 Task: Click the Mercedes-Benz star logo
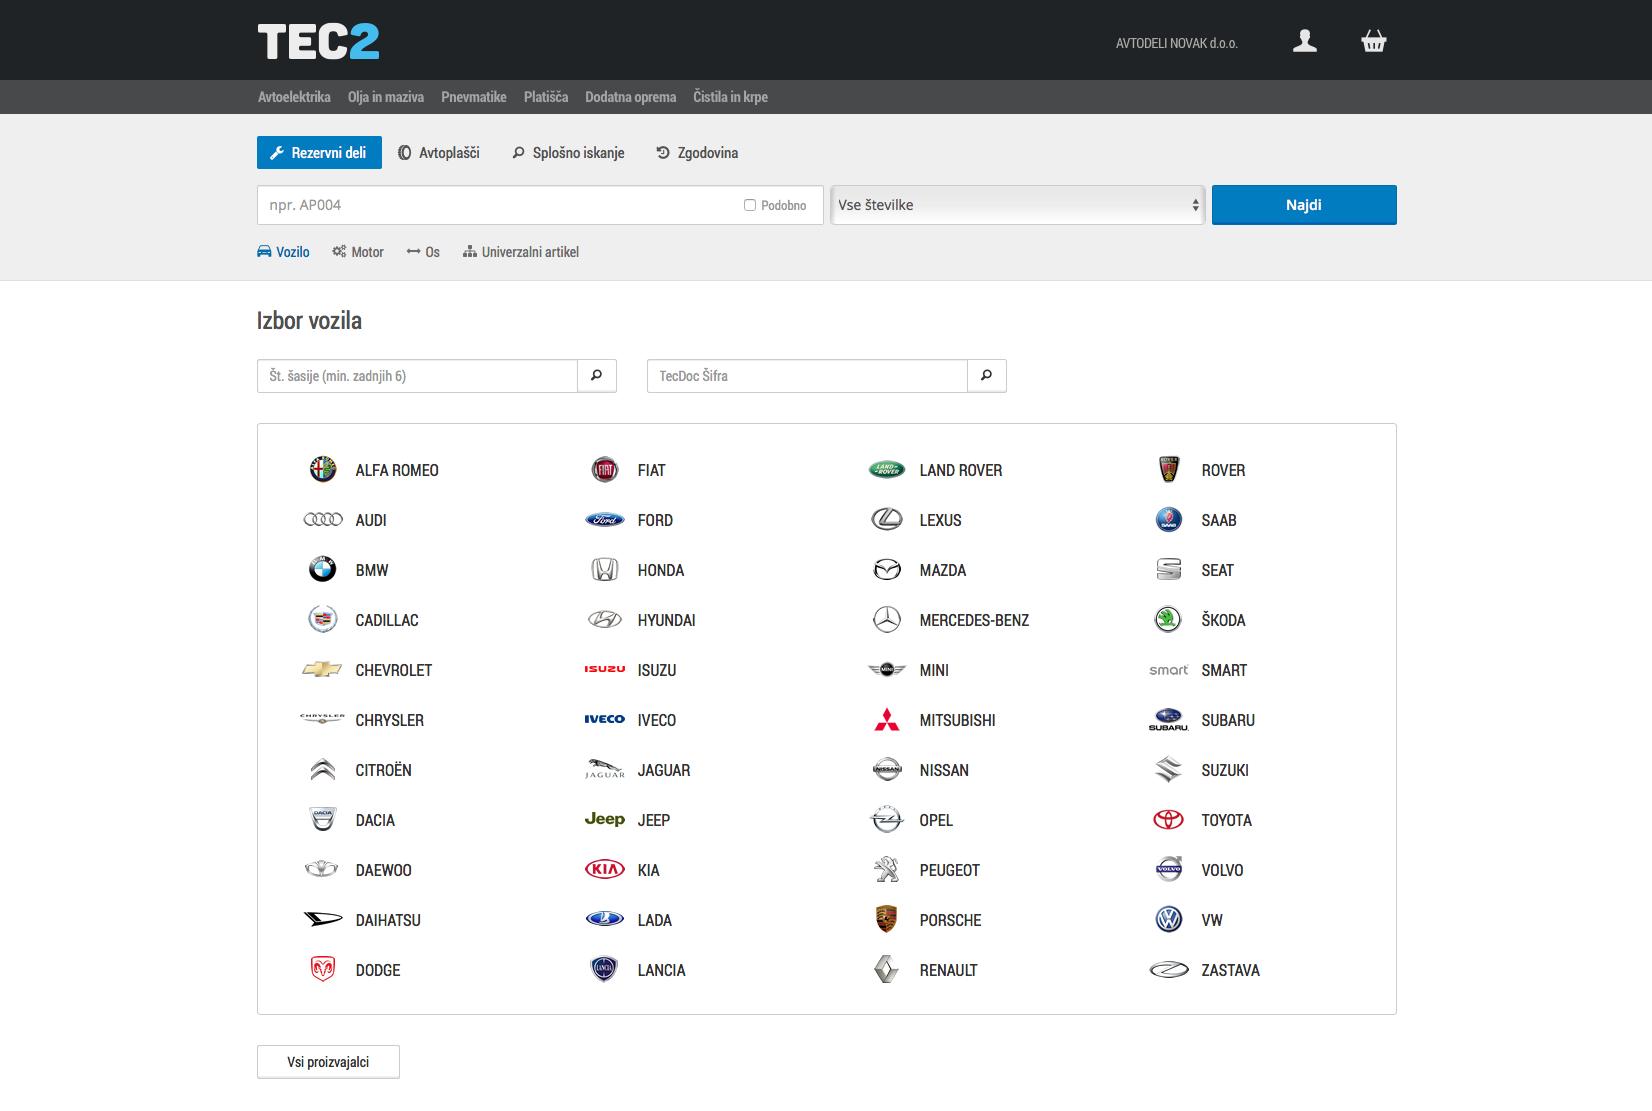point(887,619)
